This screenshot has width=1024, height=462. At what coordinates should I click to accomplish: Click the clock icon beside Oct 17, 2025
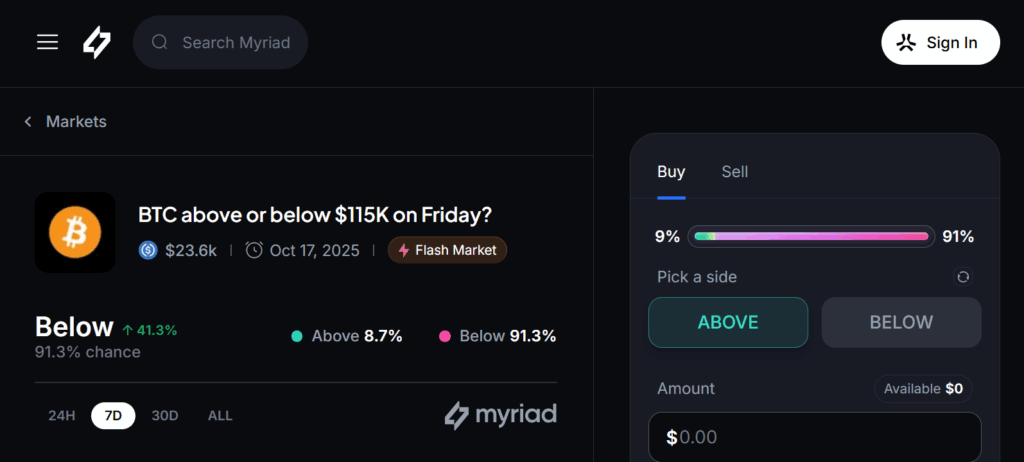[x=254, y=250]
